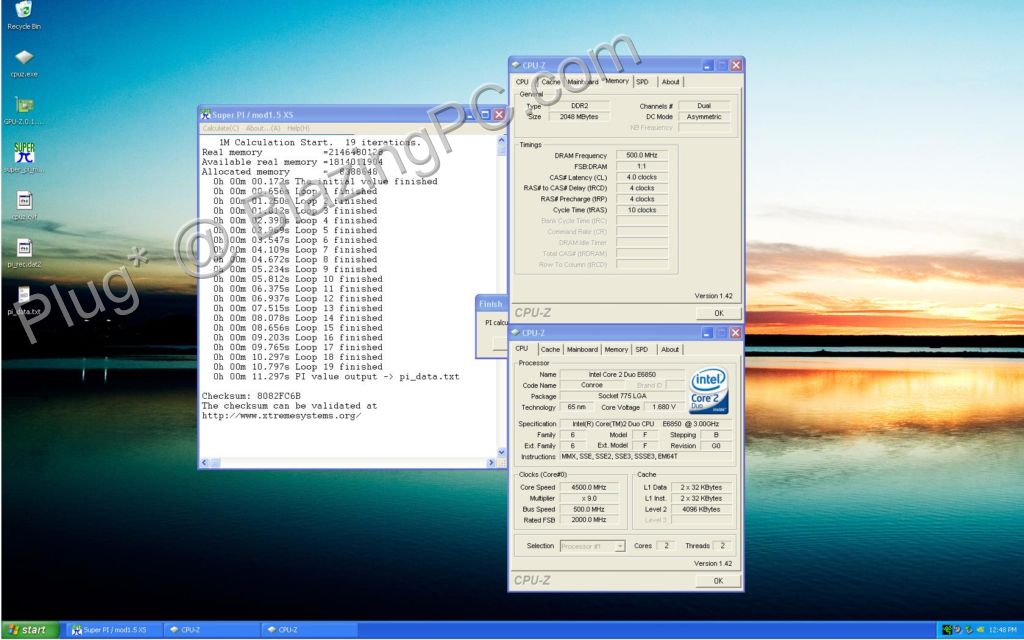Click the http://www.xtremesystems.org/ text
The height and width of the screenshot is (640, 1024).
click(281, 415)
